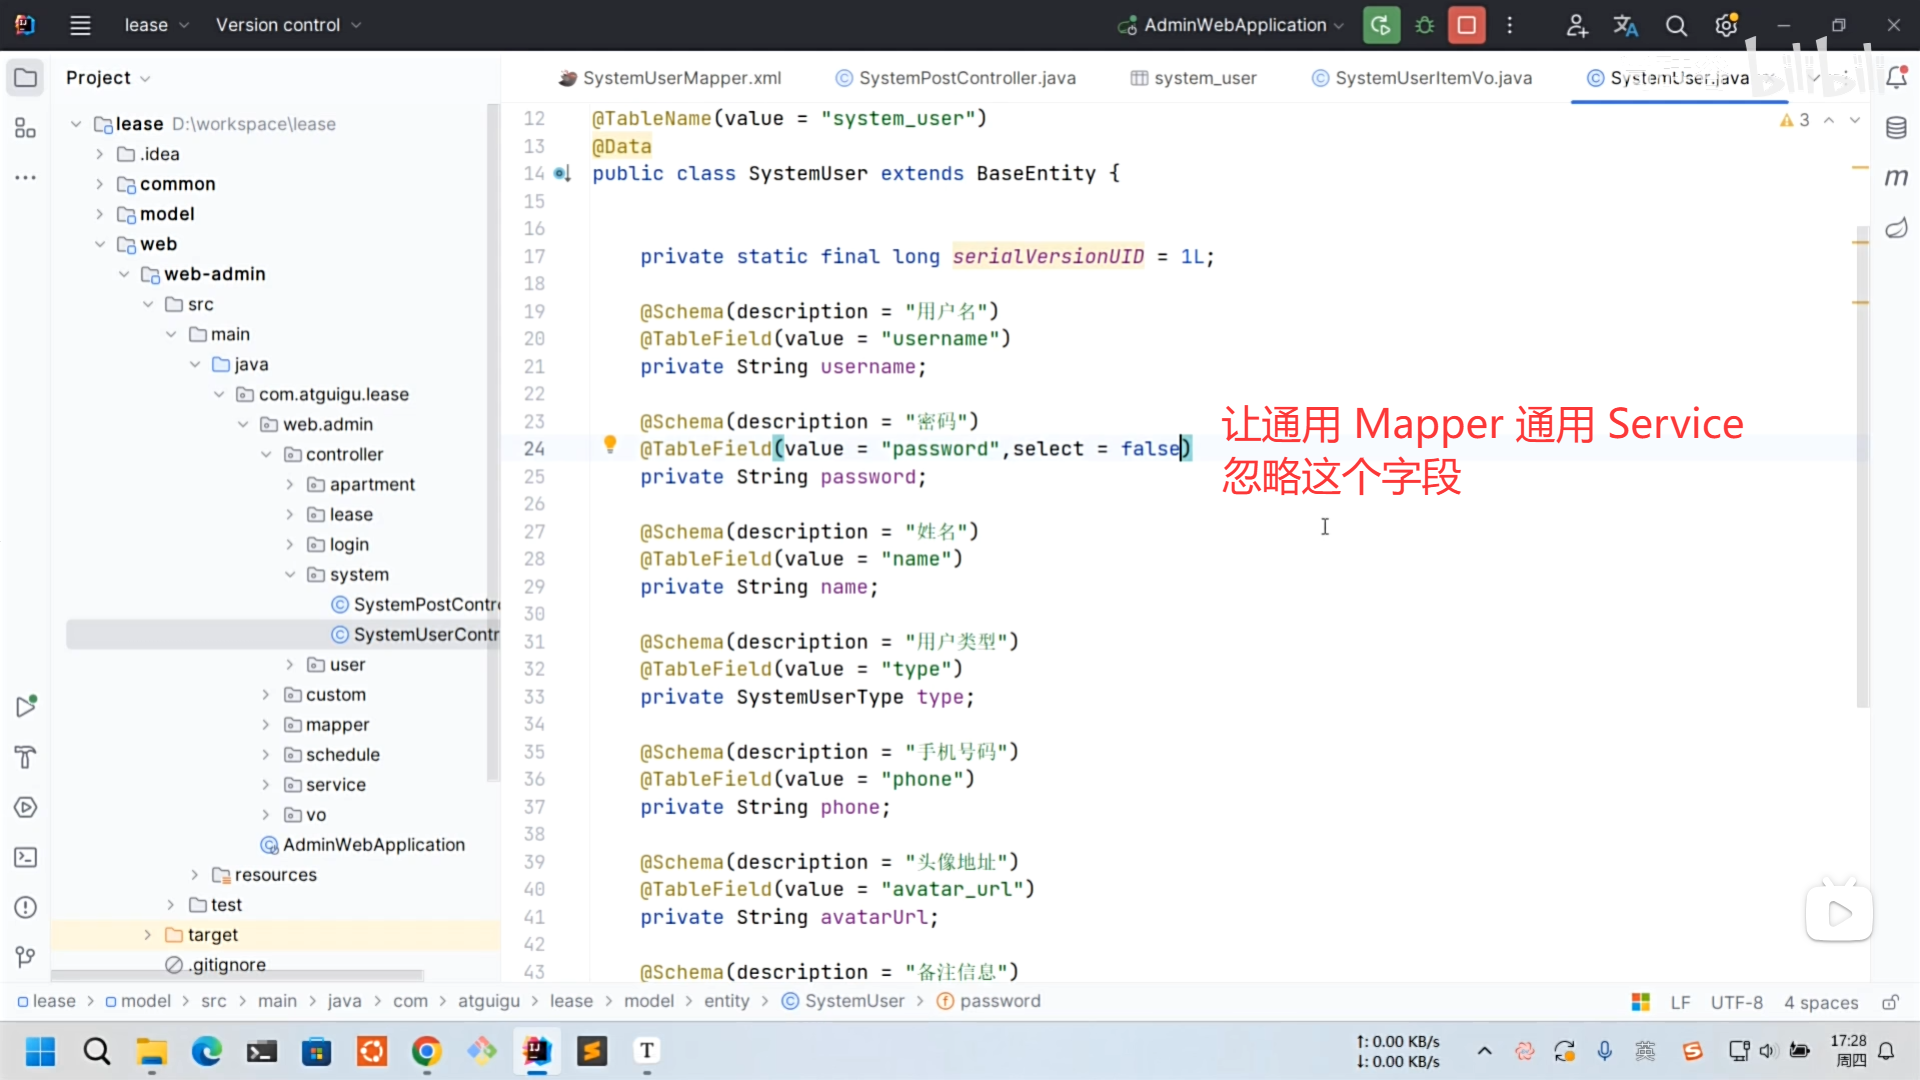
Task: Expand the common module folder
Action: (x=99, y=184)
